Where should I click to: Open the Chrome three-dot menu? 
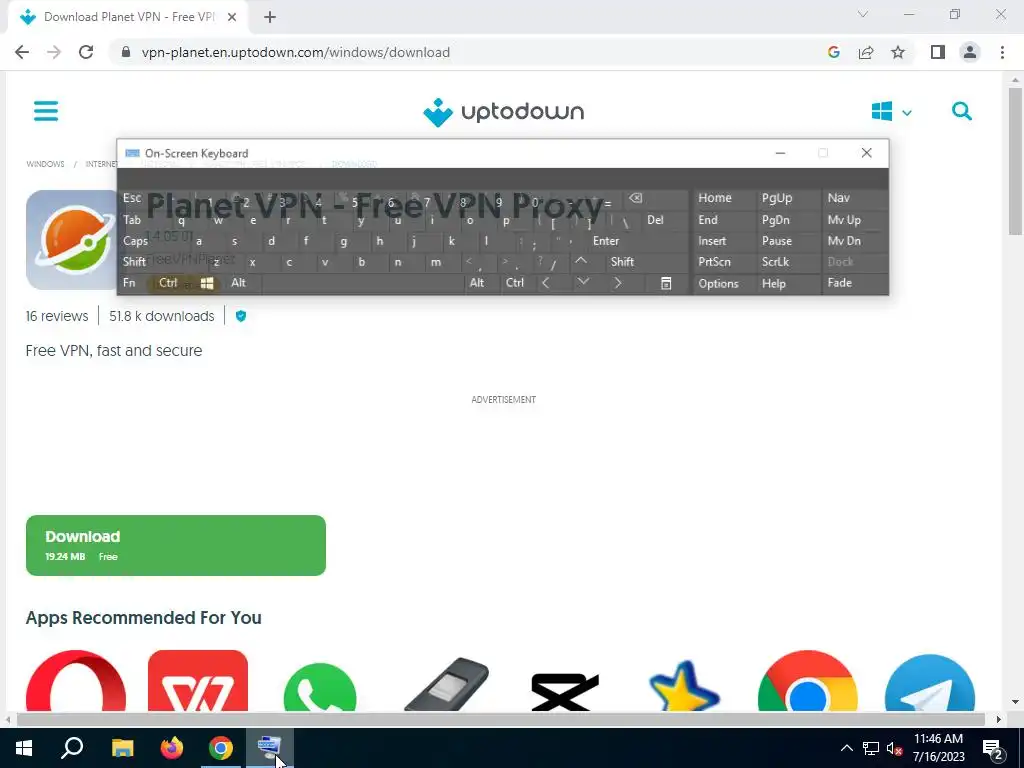(x=1002, y=52)
